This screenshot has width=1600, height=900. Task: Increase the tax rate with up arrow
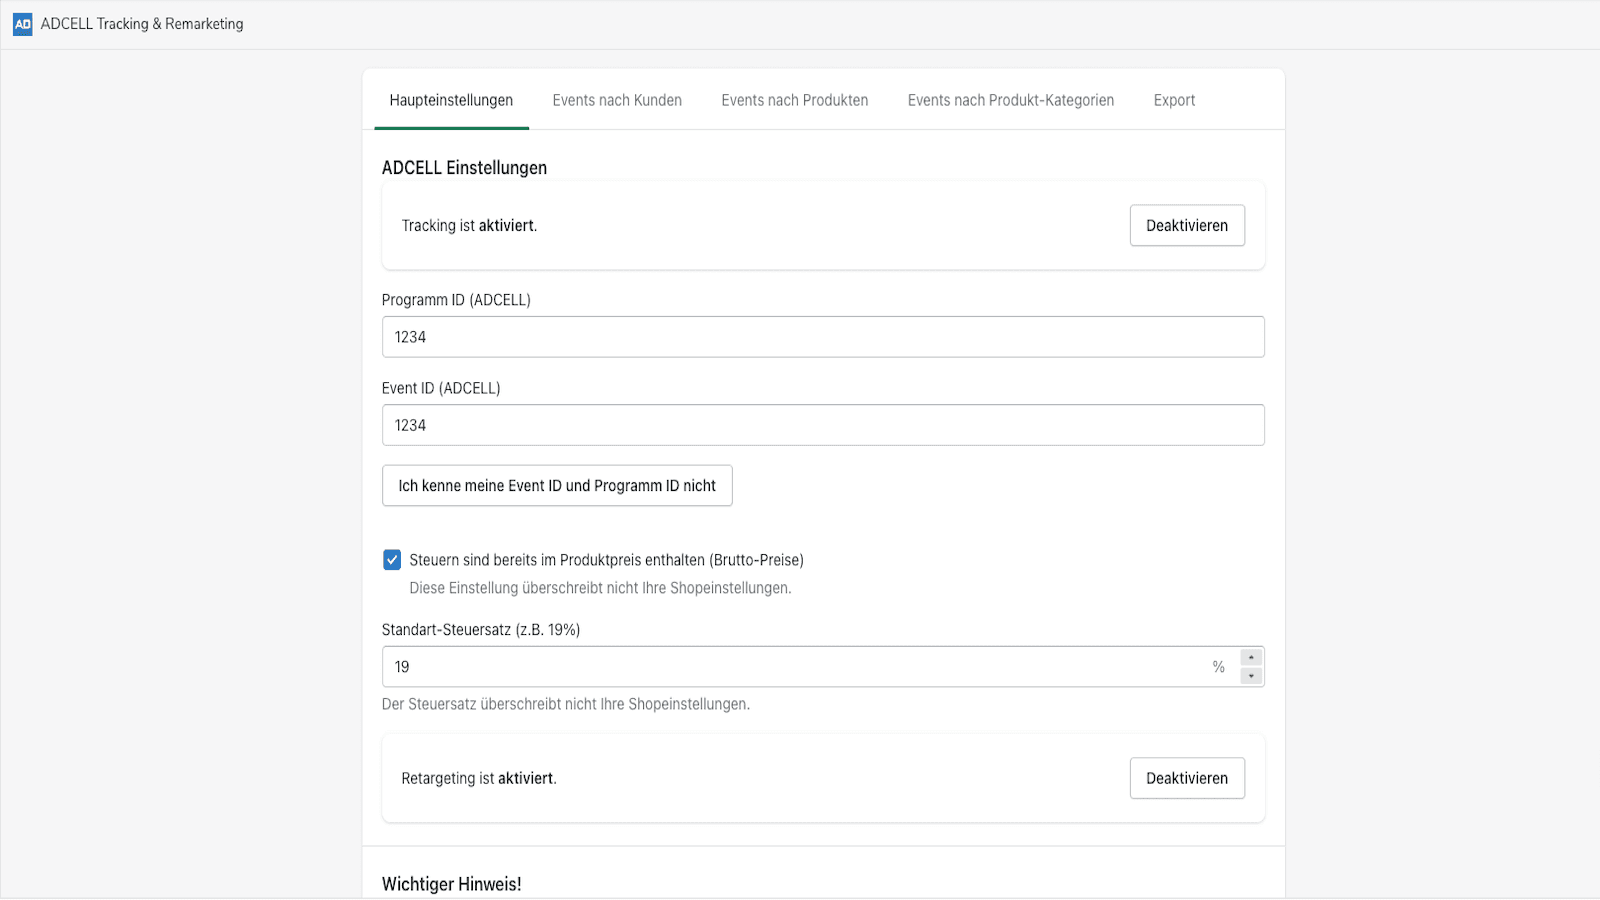(1251, 658)
